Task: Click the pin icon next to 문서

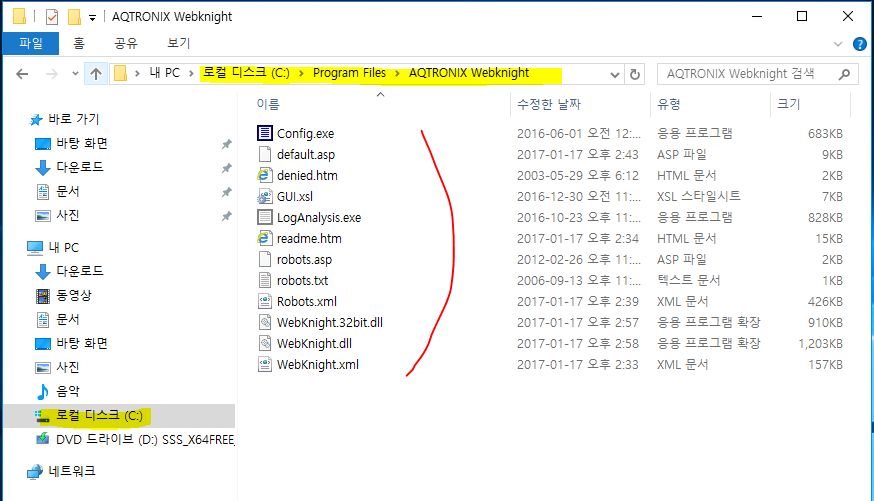Action: coord(226,192)
